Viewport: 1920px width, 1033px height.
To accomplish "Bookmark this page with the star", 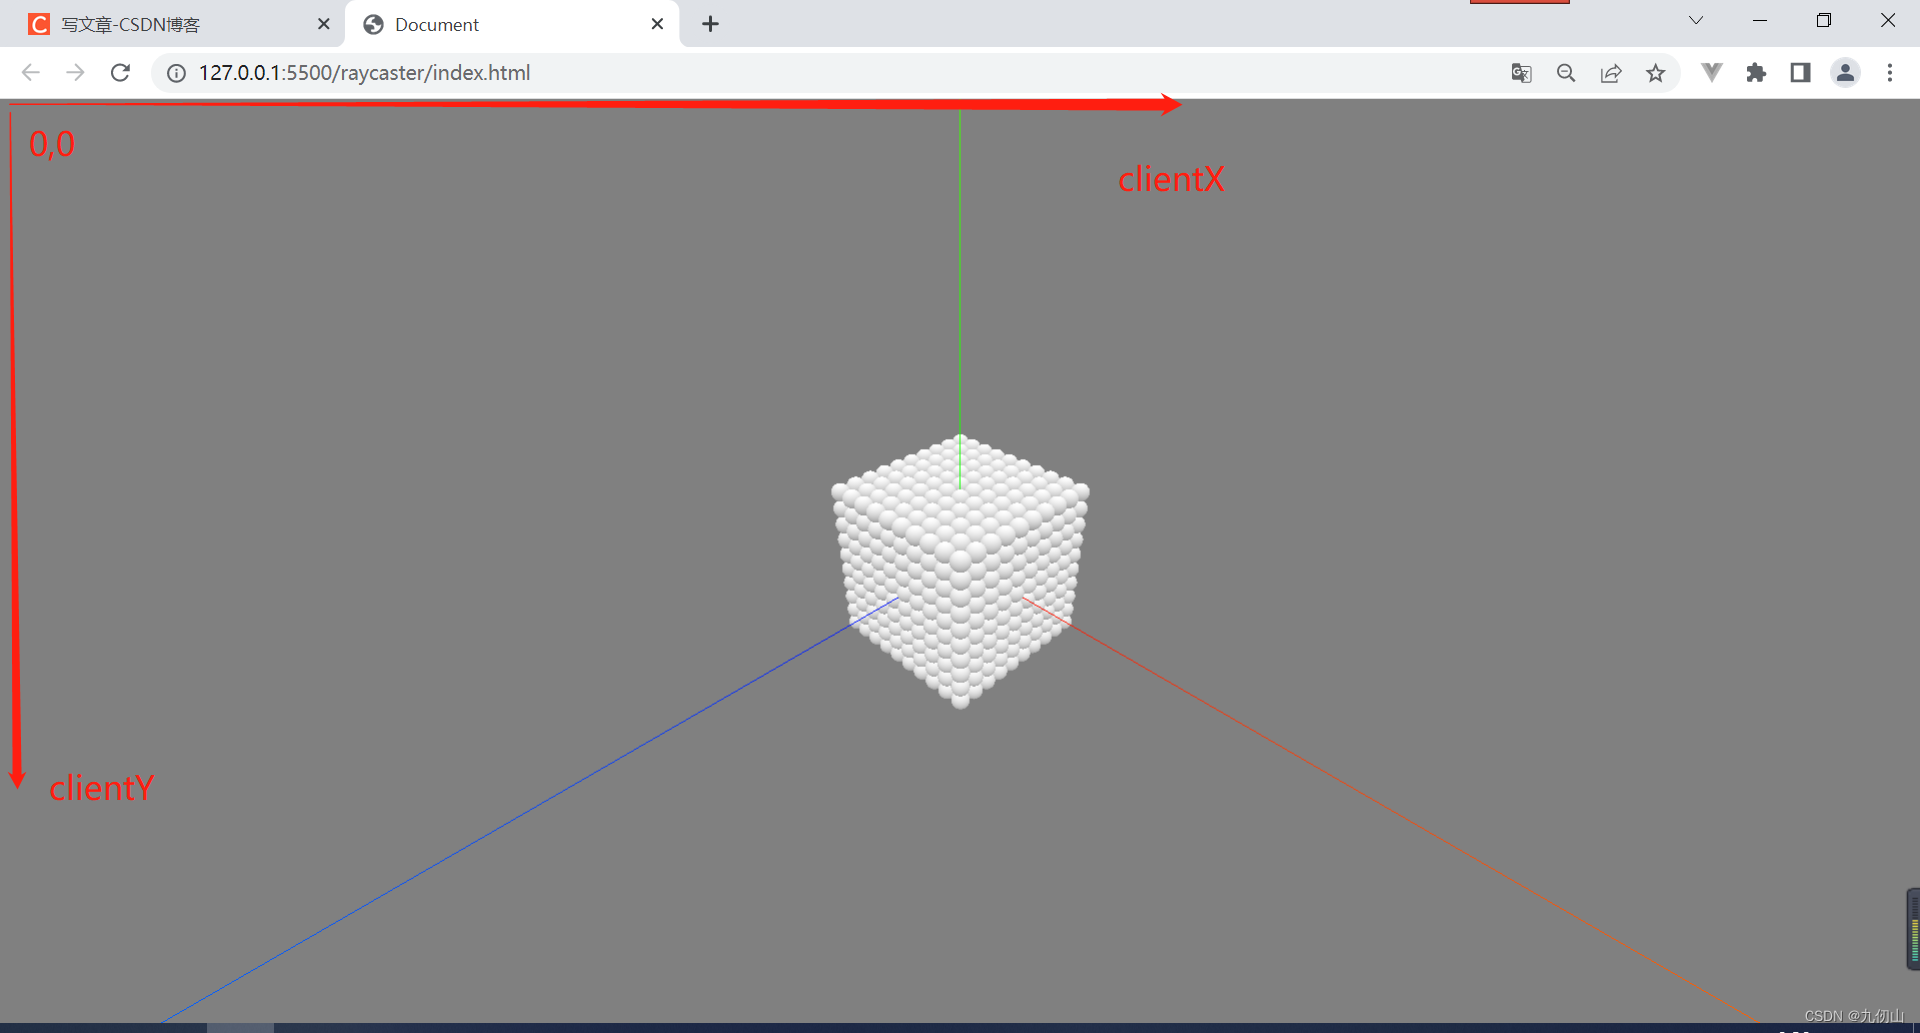I will pos(1656,73).
